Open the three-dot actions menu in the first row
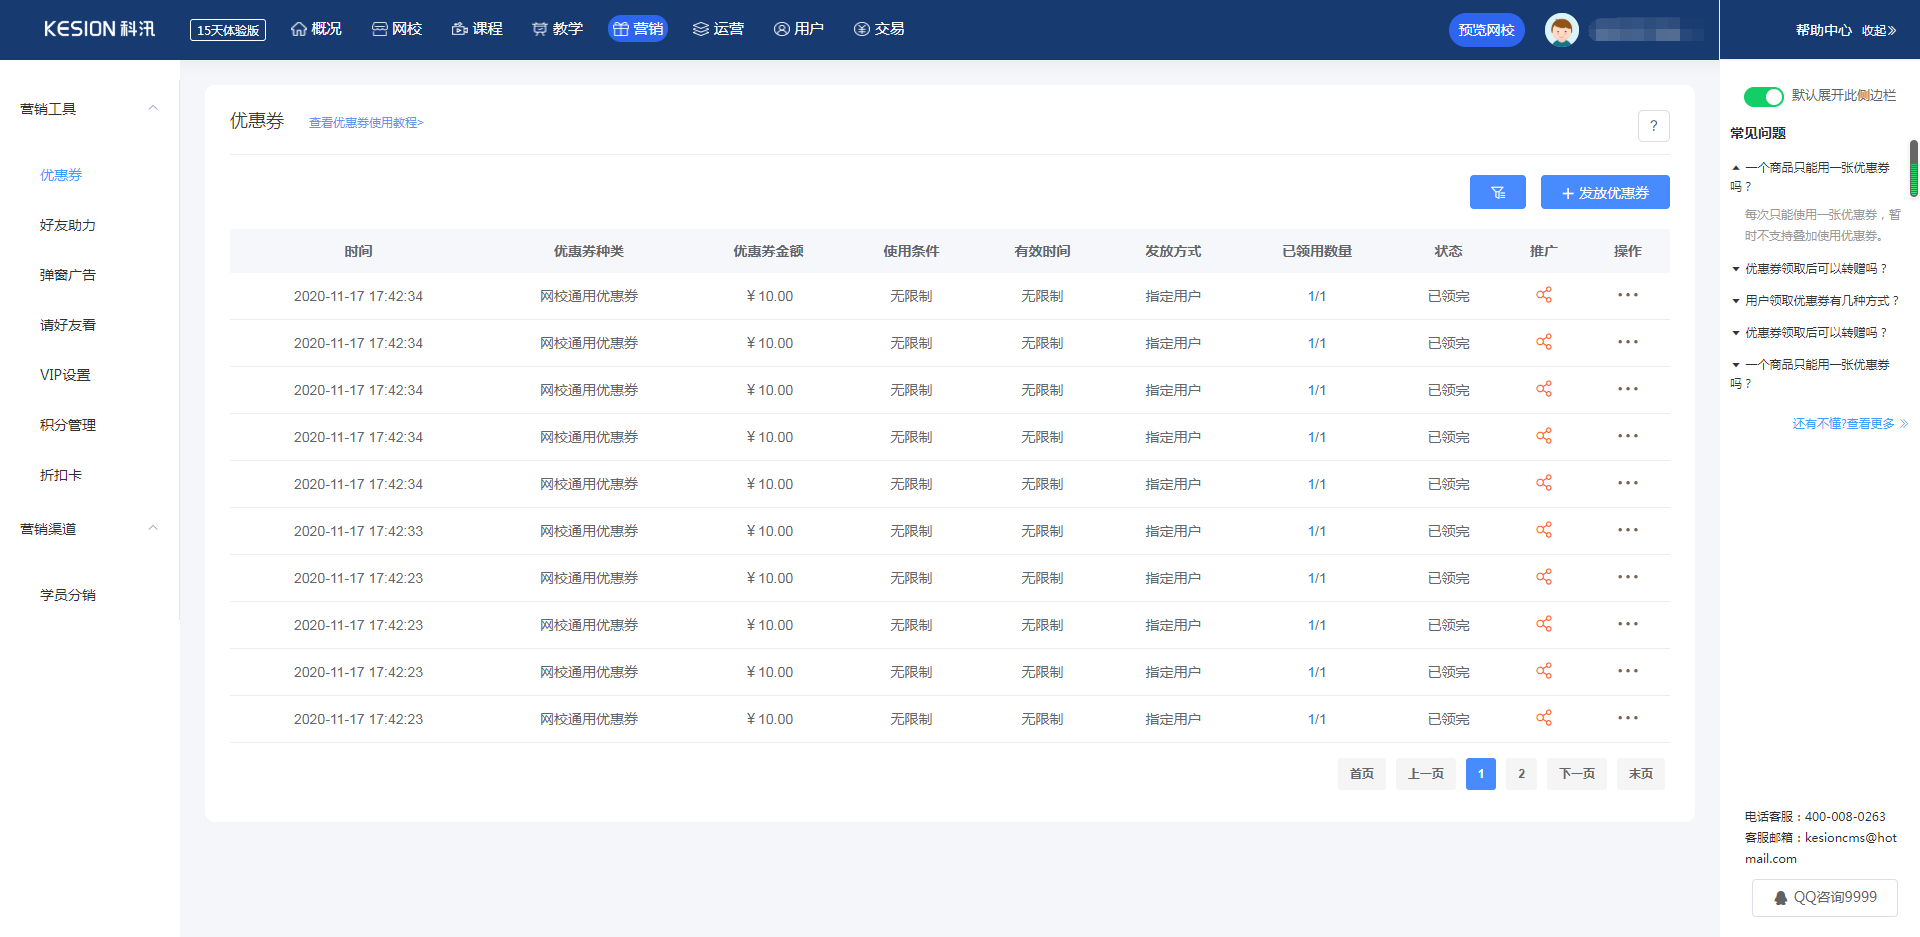 [x=1627, y=295]
